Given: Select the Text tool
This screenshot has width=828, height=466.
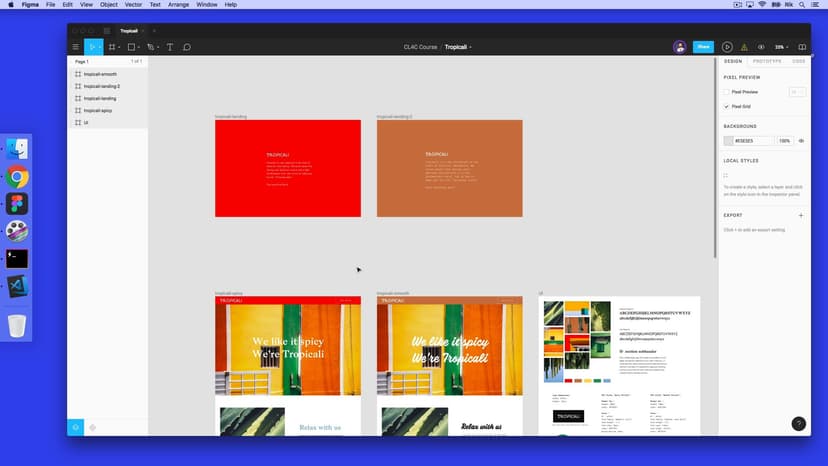Looking at the screenshot, I should click(170, 47).
